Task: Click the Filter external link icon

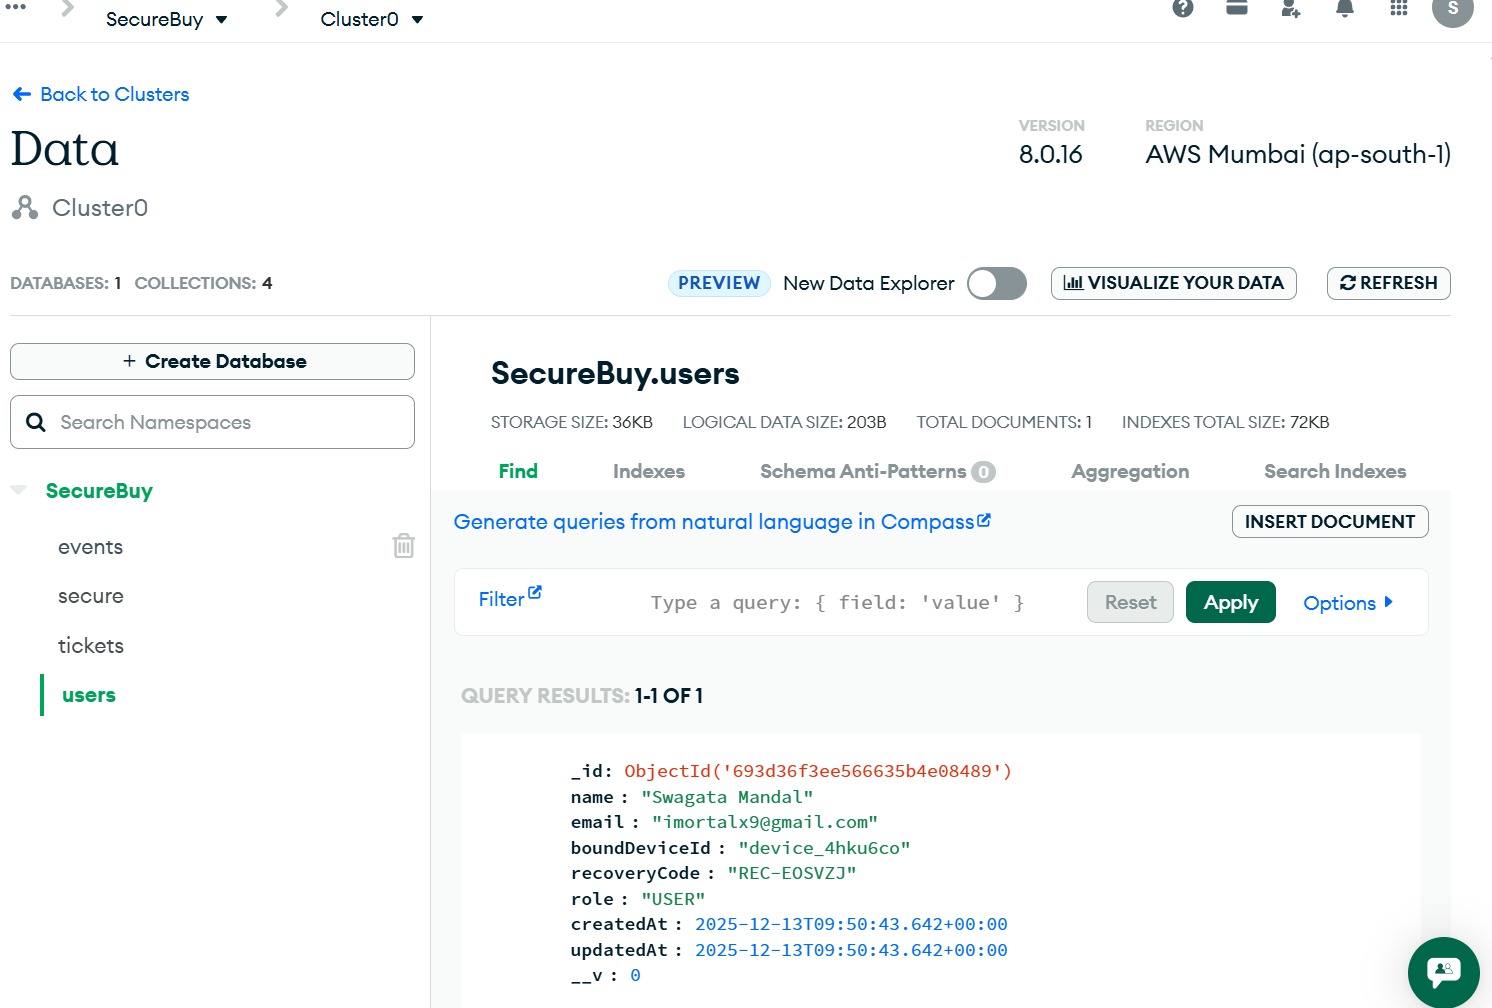Action: pos(535,592)
